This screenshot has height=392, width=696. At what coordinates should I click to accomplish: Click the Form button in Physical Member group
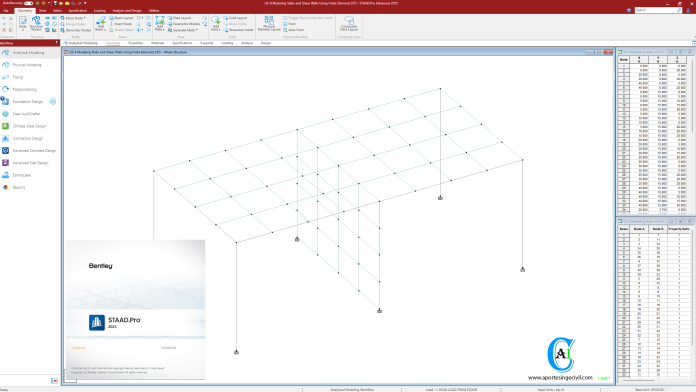tap(290, 24)
